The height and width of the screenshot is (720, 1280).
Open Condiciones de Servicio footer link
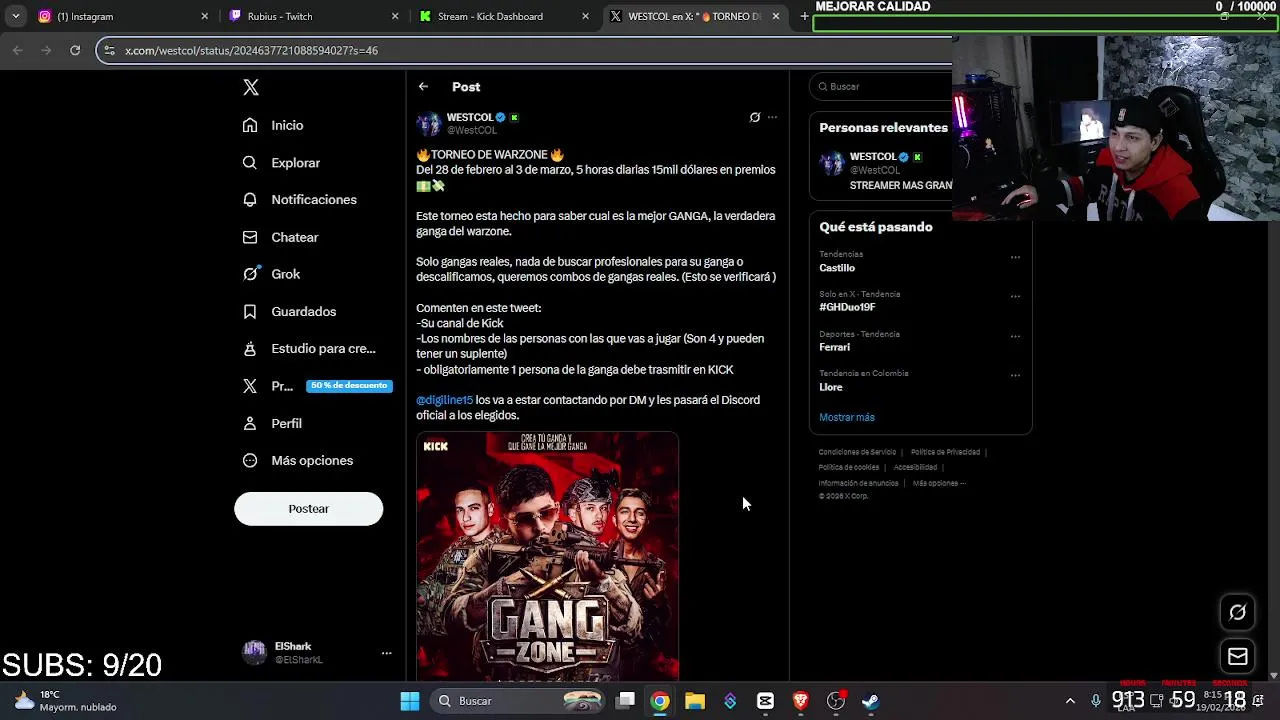pos(857,452)
